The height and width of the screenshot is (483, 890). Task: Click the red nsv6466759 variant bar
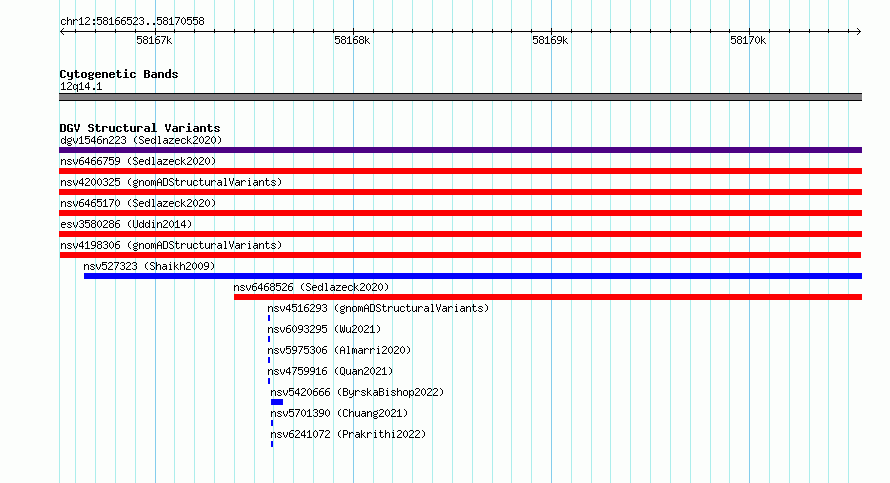pyautogui.click(x=460, y=171)
